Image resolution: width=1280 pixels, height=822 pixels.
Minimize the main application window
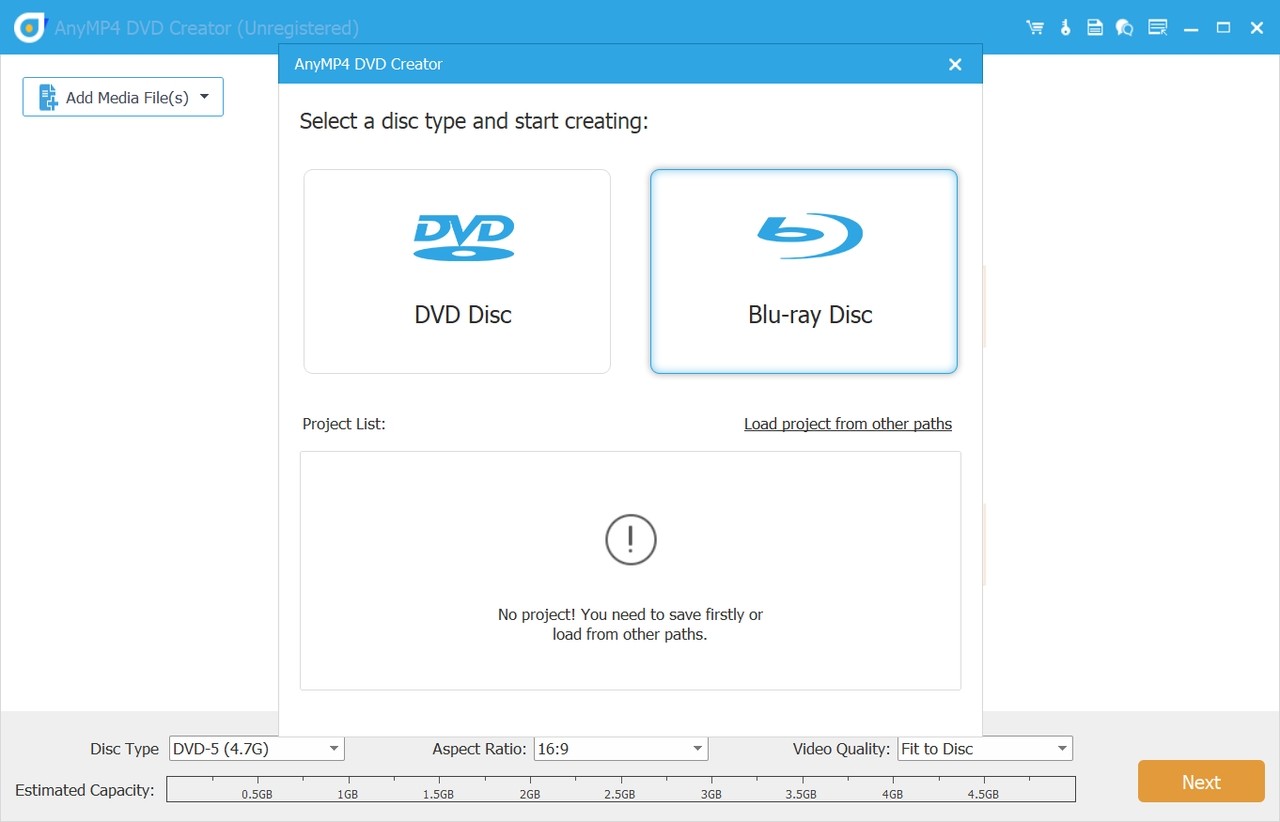[x=1190, y=28]
